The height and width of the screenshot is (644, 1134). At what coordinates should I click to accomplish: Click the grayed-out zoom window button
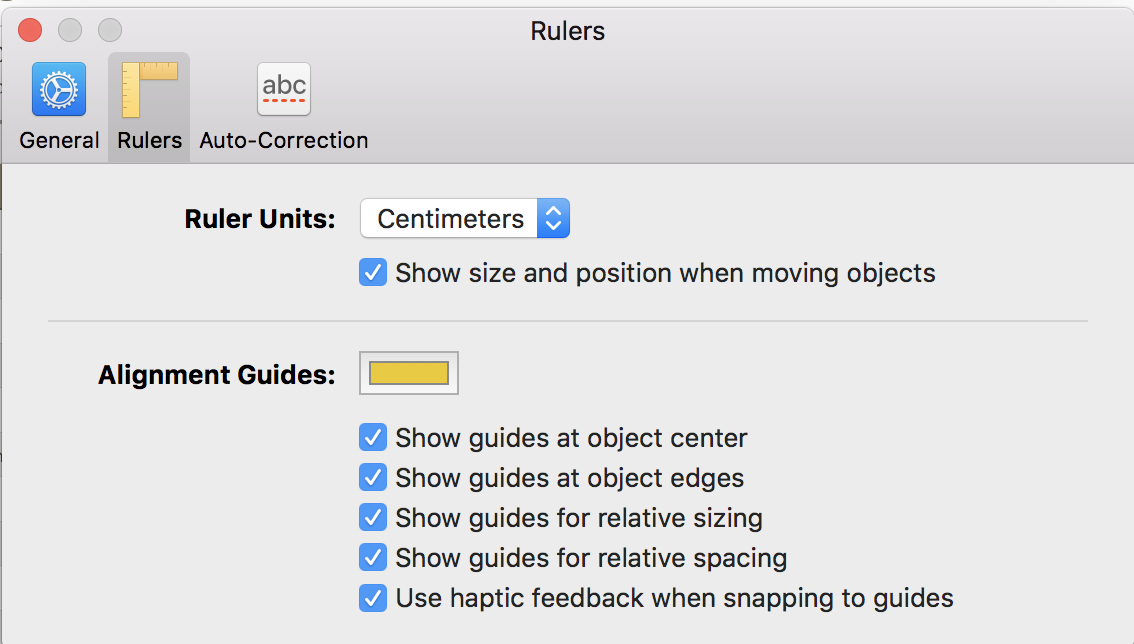(109, 30)
